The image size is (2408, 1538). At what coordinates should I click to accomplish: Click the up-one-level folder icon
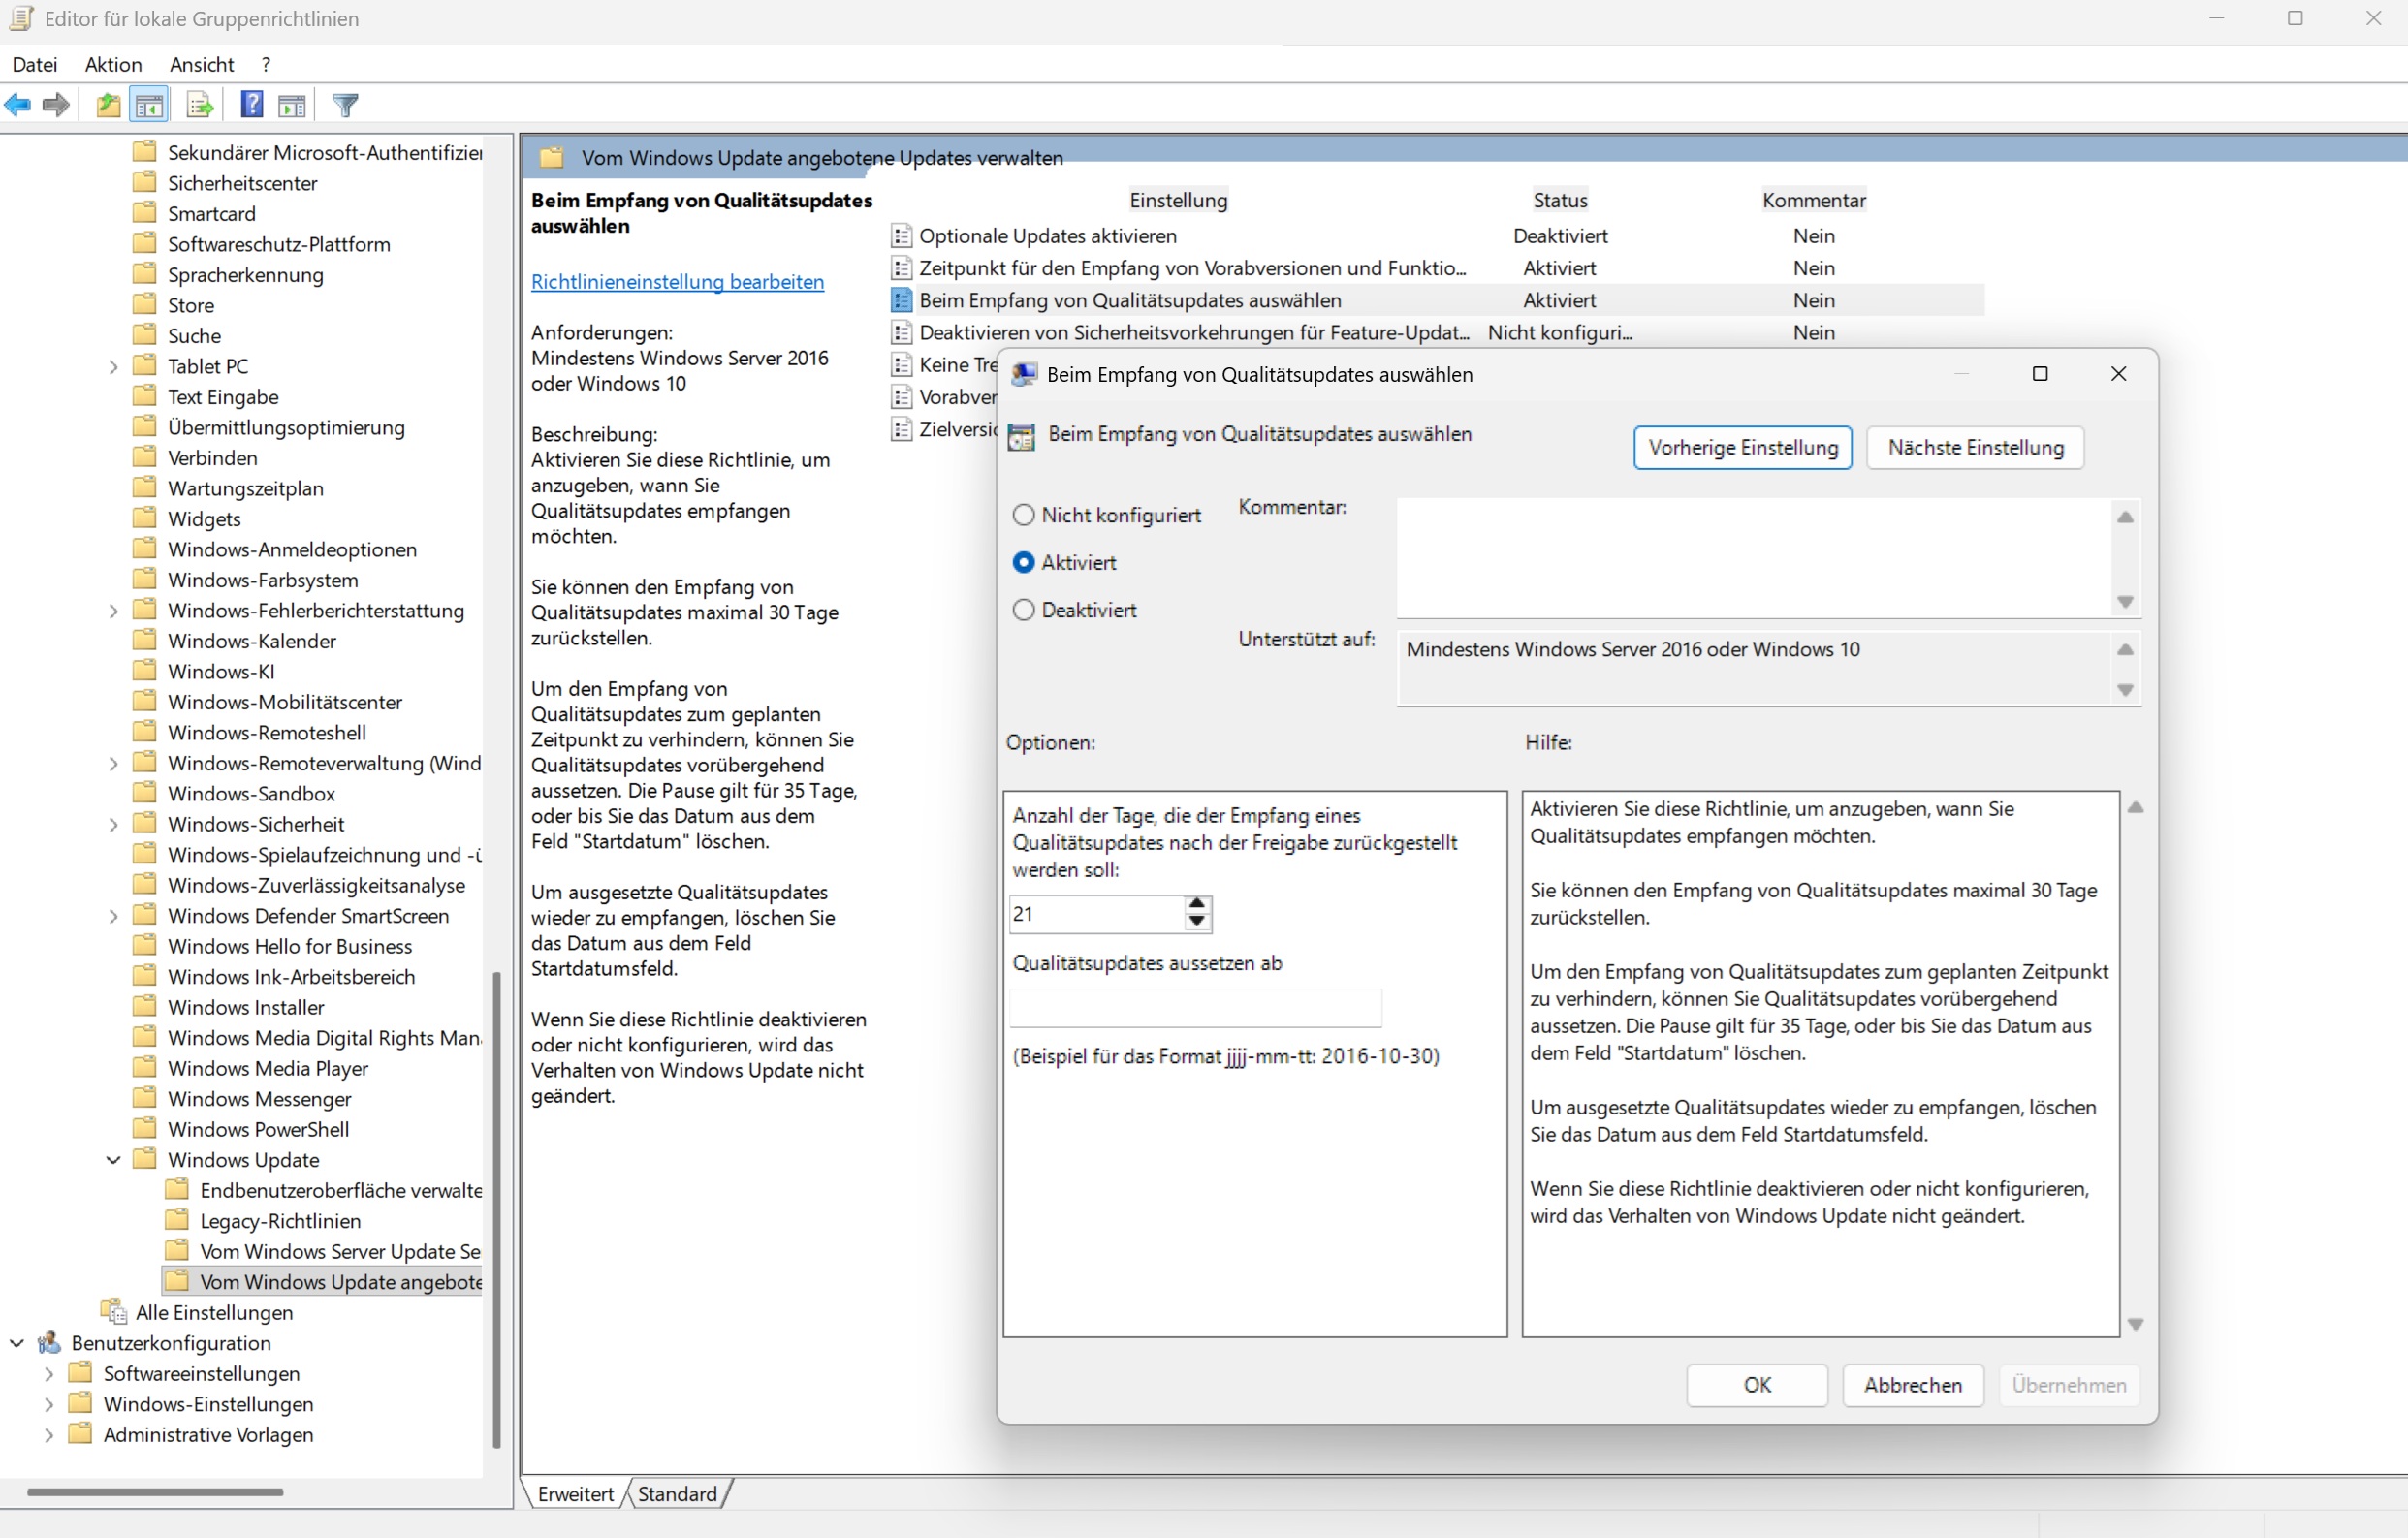pos(108,105)
